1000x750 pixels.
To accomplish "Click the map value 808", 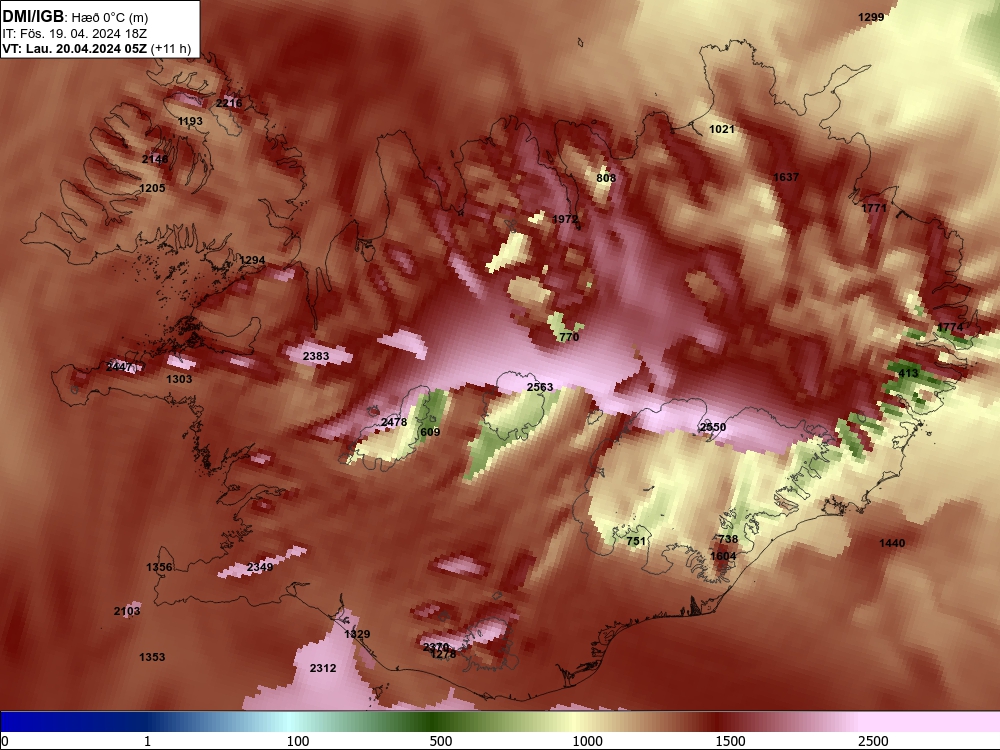I will (x=606, y=178).
